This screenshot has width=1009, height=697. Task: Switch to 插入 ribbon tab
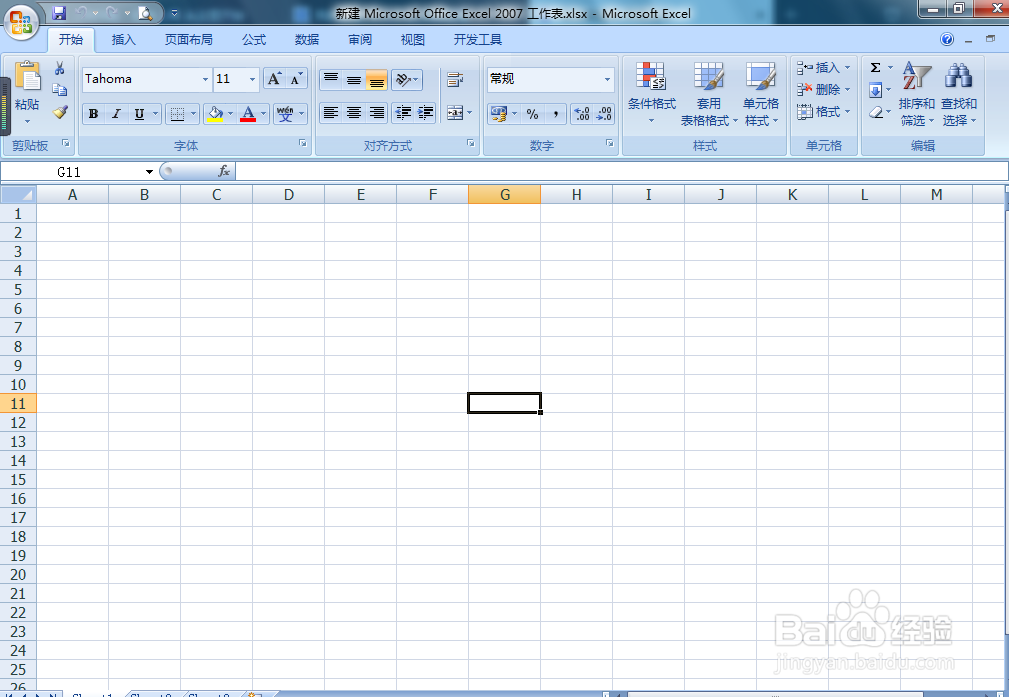tap(124, 40)
